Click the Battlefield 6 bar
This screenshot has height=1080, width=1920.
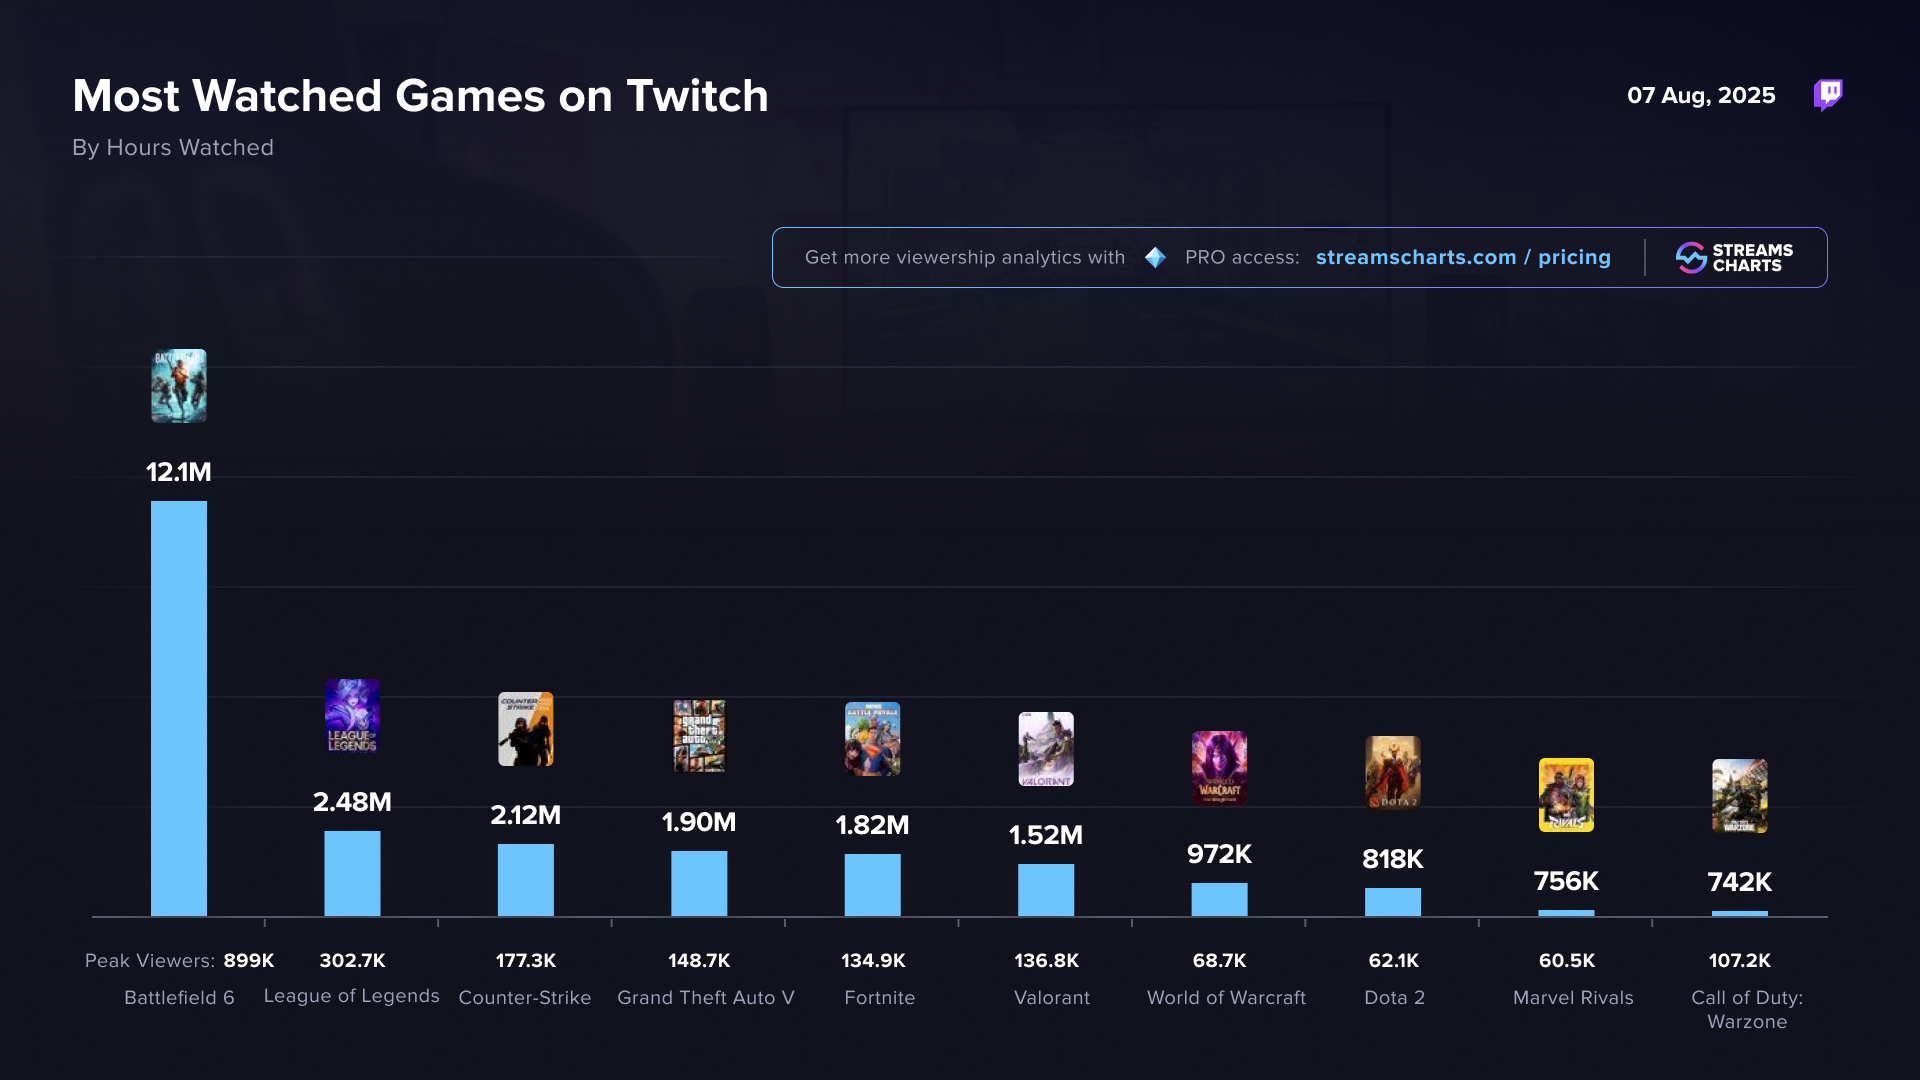pyautogui.click(x=179, y=708)
